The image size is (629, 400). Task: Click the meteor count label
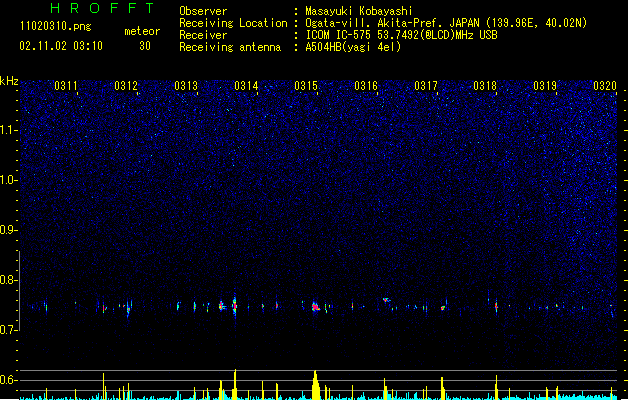[x=142, y=31]
